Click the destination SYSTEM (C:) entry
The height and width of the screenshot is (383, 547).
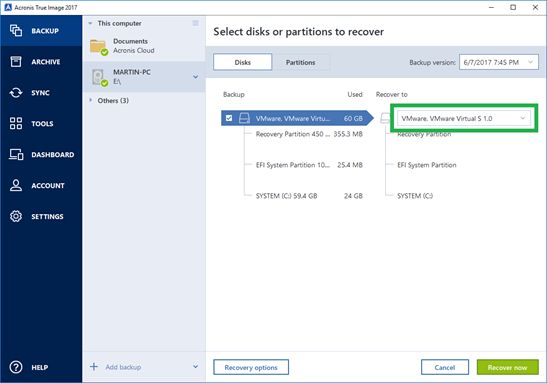(x=415, y=196)
